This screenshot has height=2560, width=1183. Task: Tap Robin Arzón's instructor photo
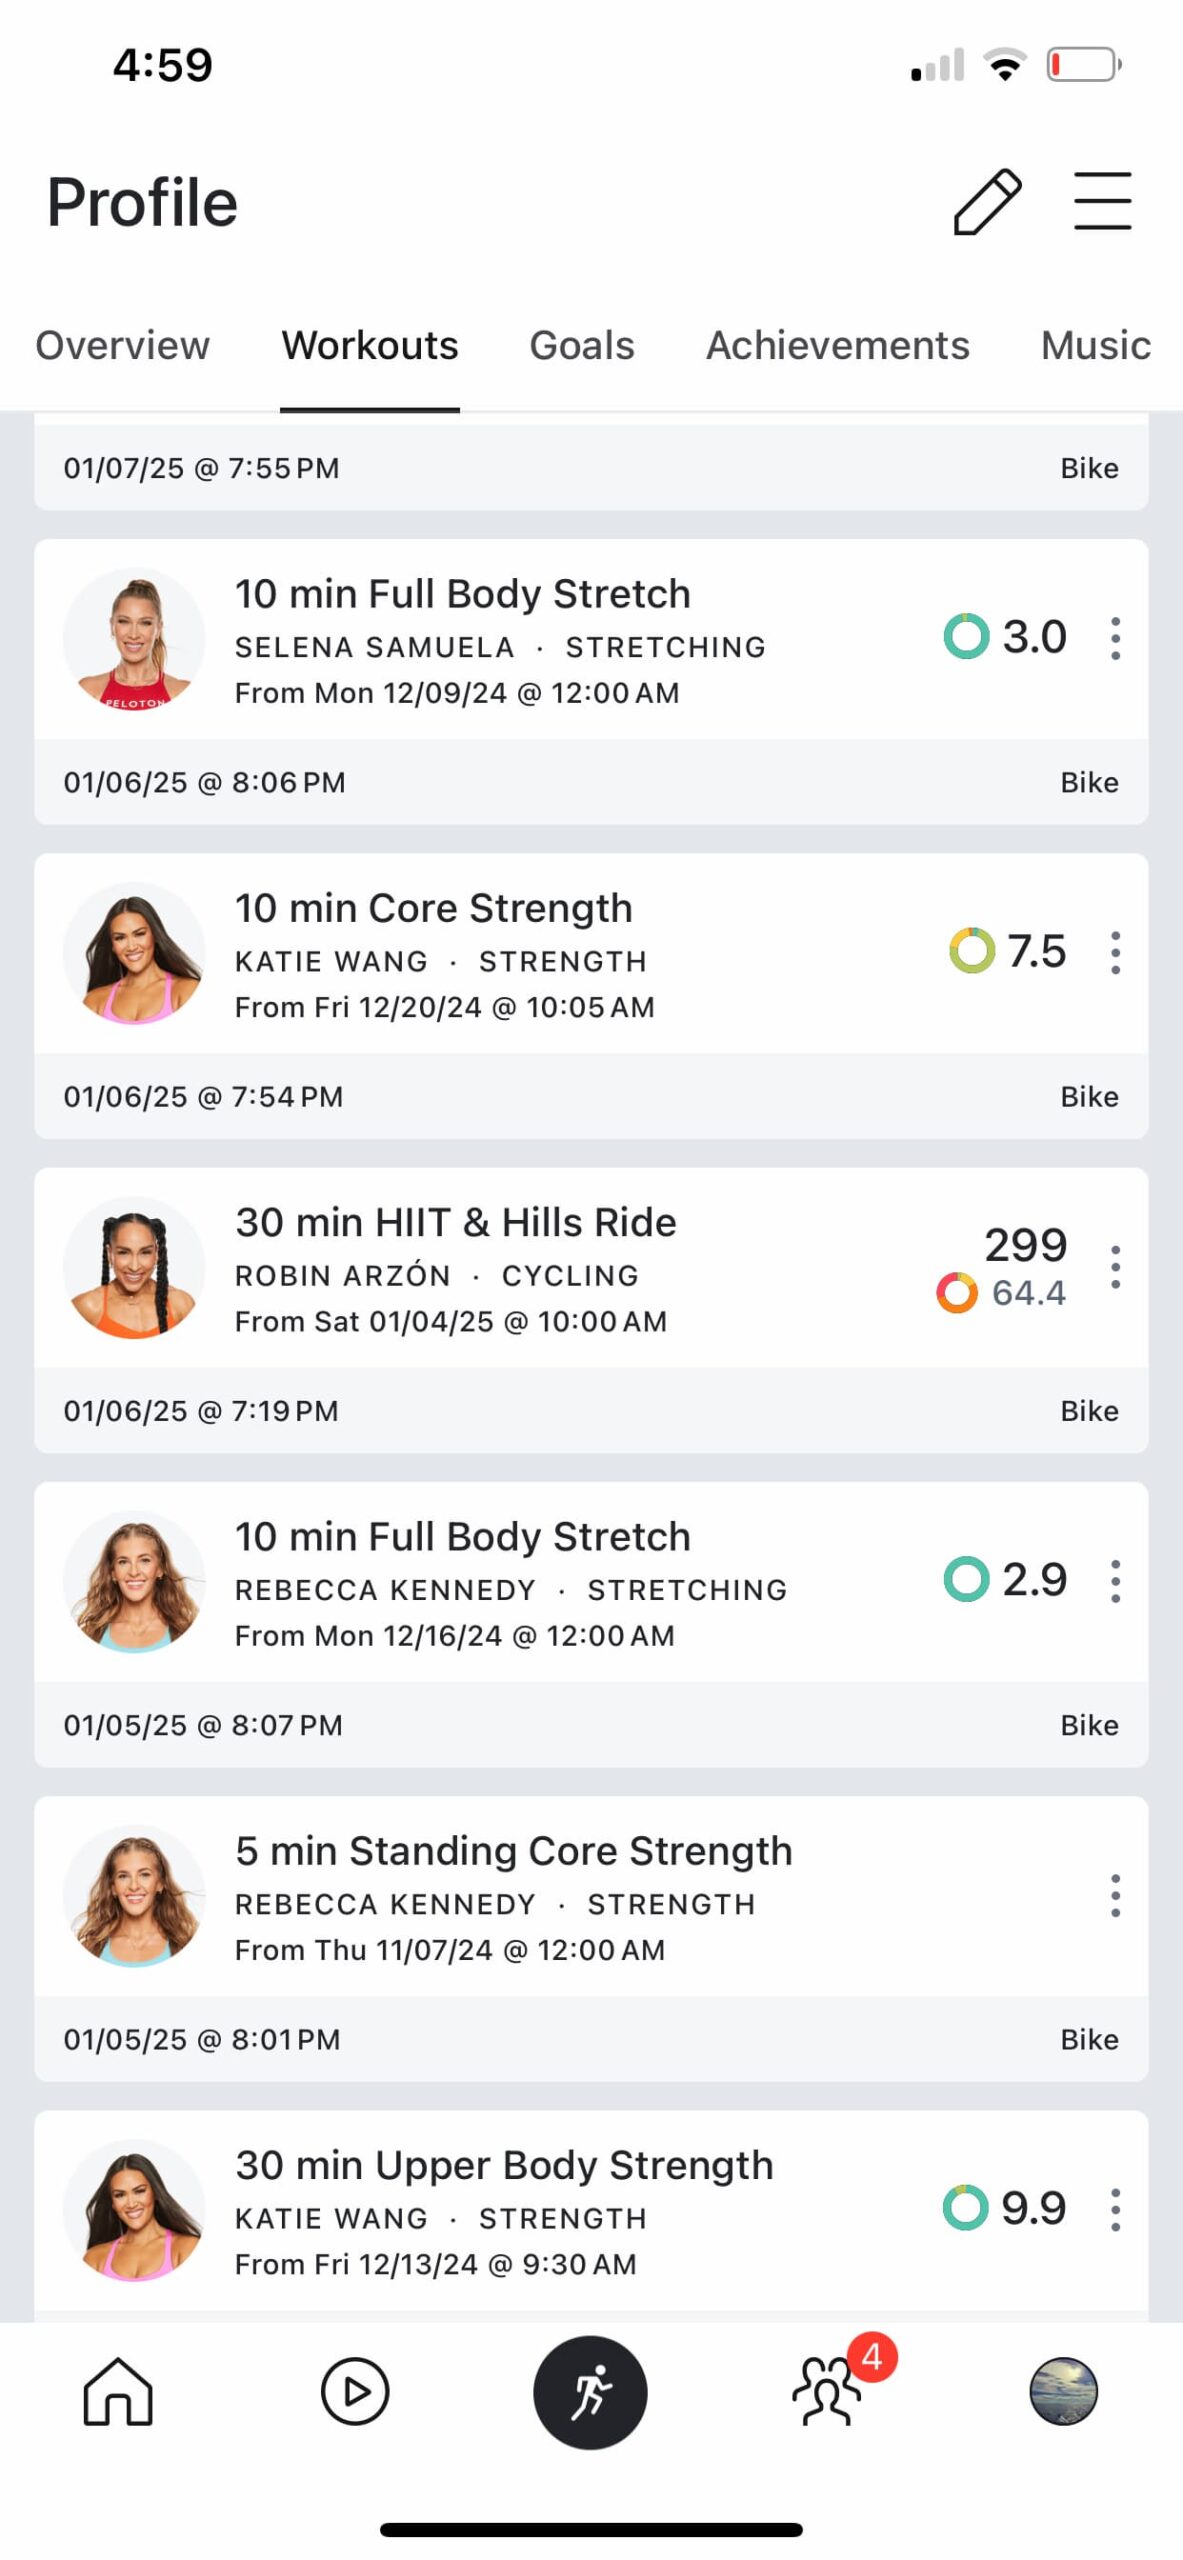(x=134, y=1267)
